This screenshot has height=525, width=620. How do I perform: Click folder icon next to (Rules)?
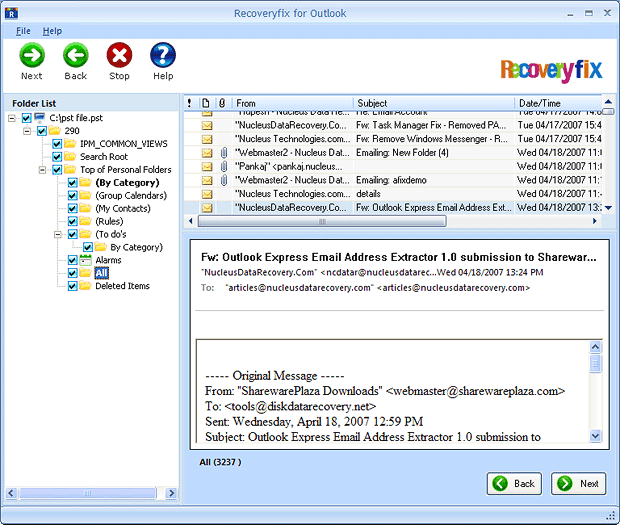[x=85, y=221]
